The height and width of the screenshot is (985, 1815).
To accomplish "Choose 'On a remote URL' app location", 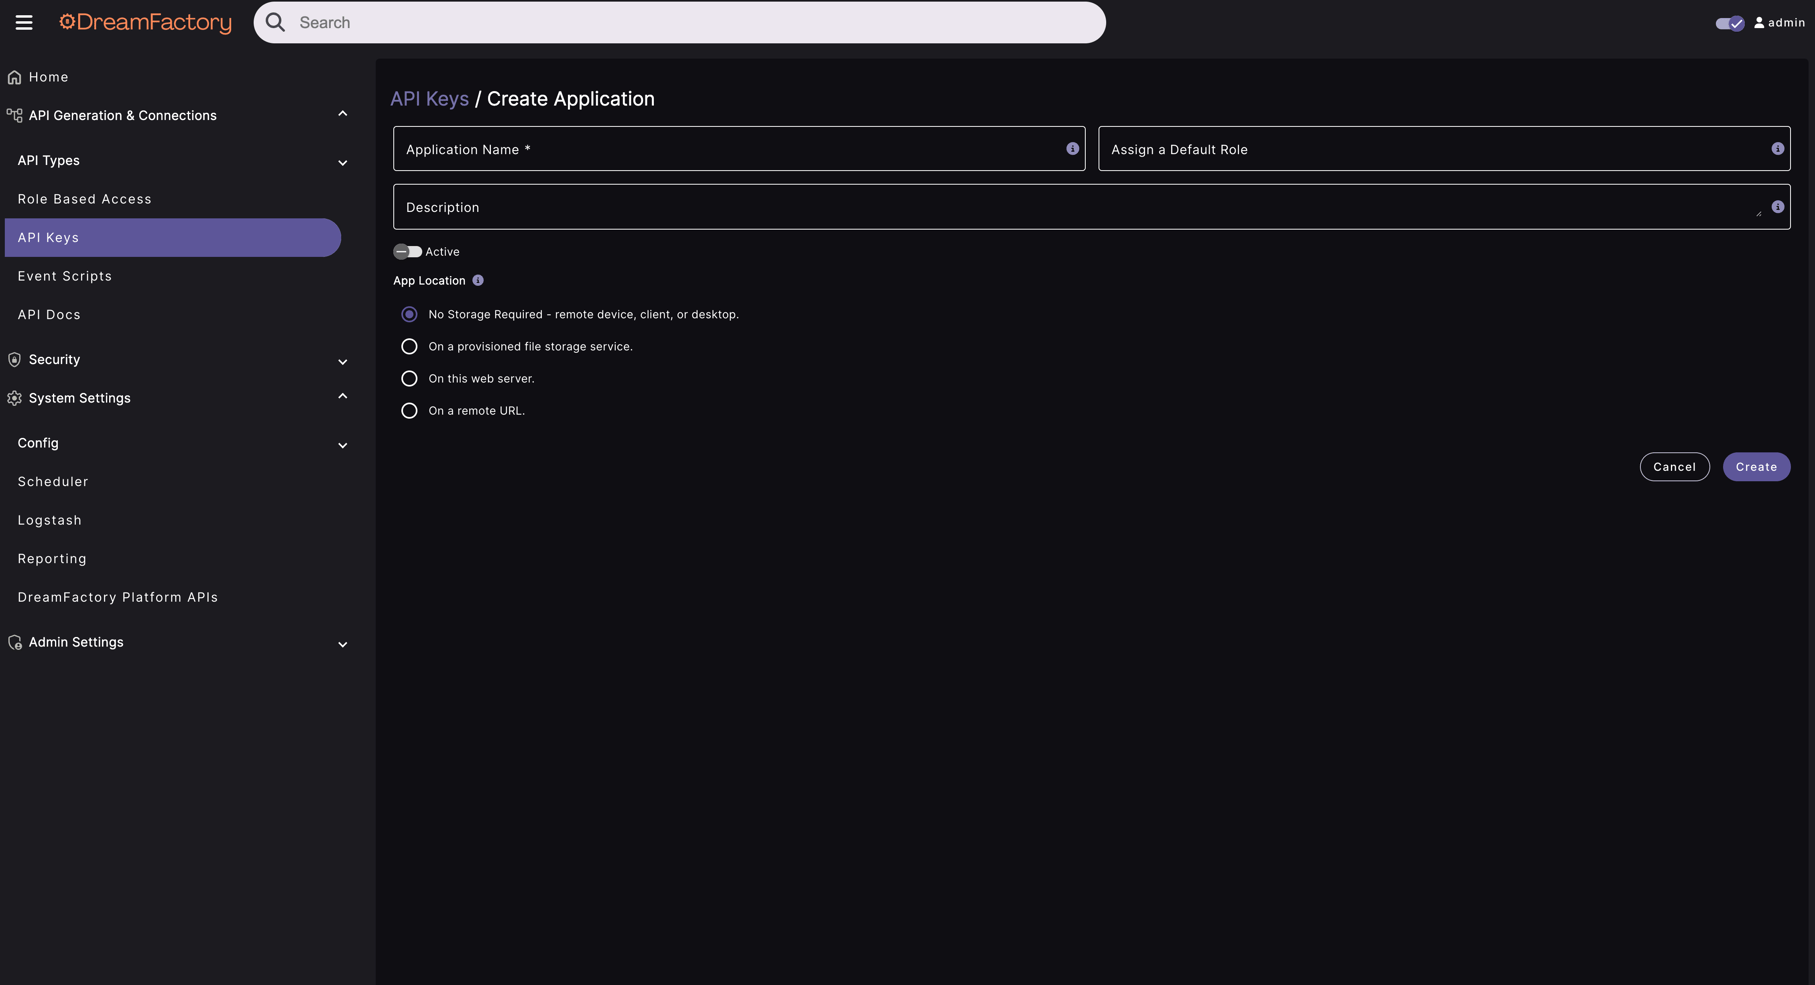I will (x=409, y=410).
